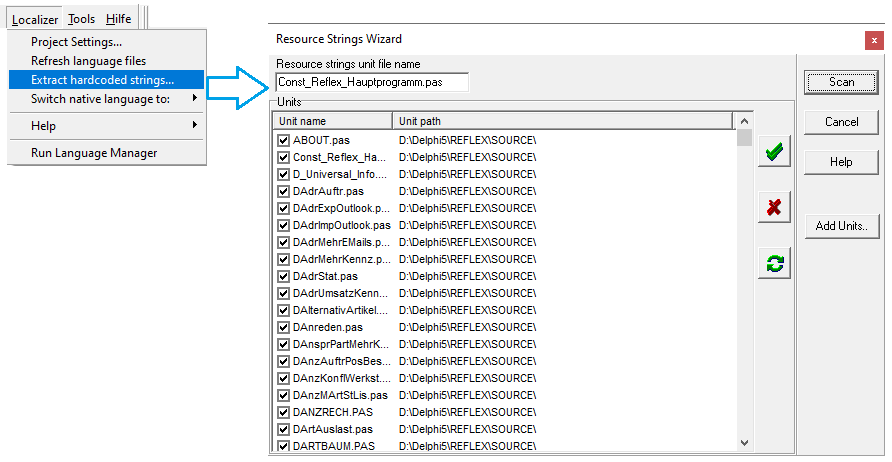Toggle the D_Universal_Info unit checkbox
892x462 pixels.
pos(283,174)
